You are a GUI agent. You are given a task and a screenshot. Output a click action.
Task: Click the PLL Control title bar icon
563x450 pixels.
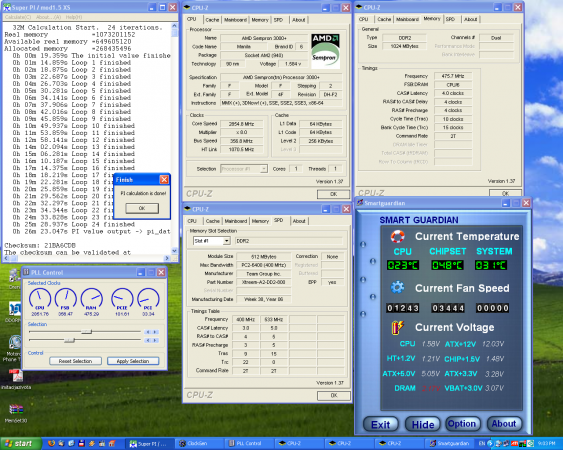coord(26,272)
